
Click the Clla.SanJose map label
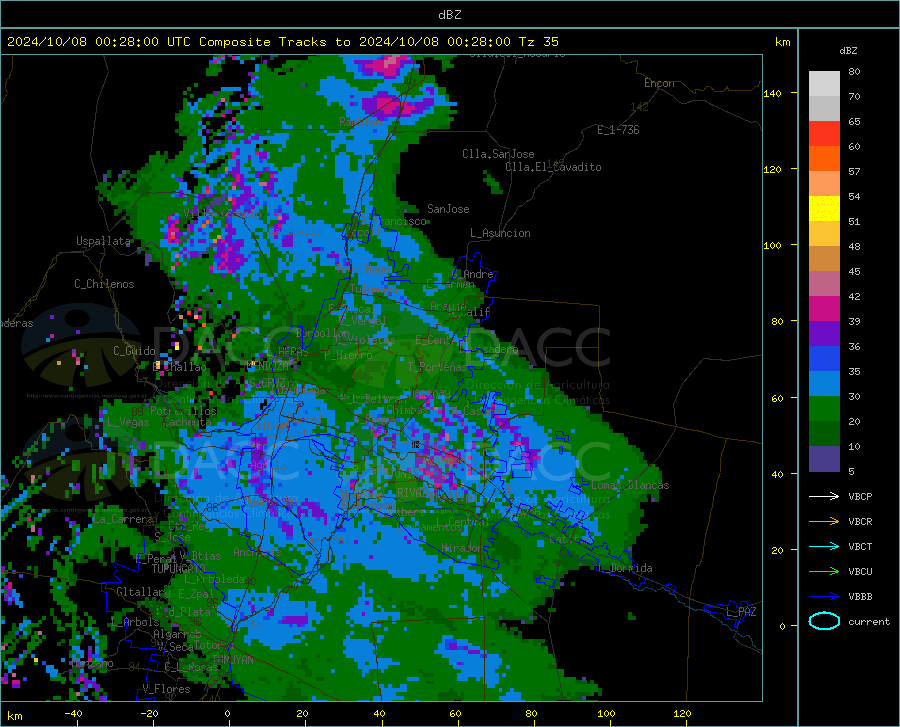pos(498,154)
